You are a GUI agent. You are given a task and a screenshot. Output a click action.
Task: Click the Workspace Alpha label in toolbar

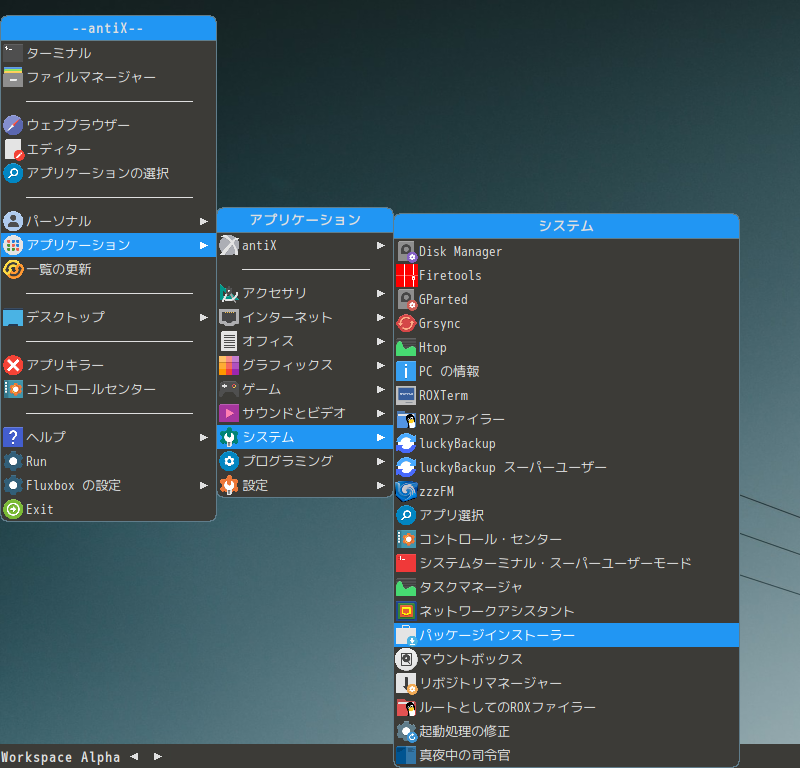point(60,757)
